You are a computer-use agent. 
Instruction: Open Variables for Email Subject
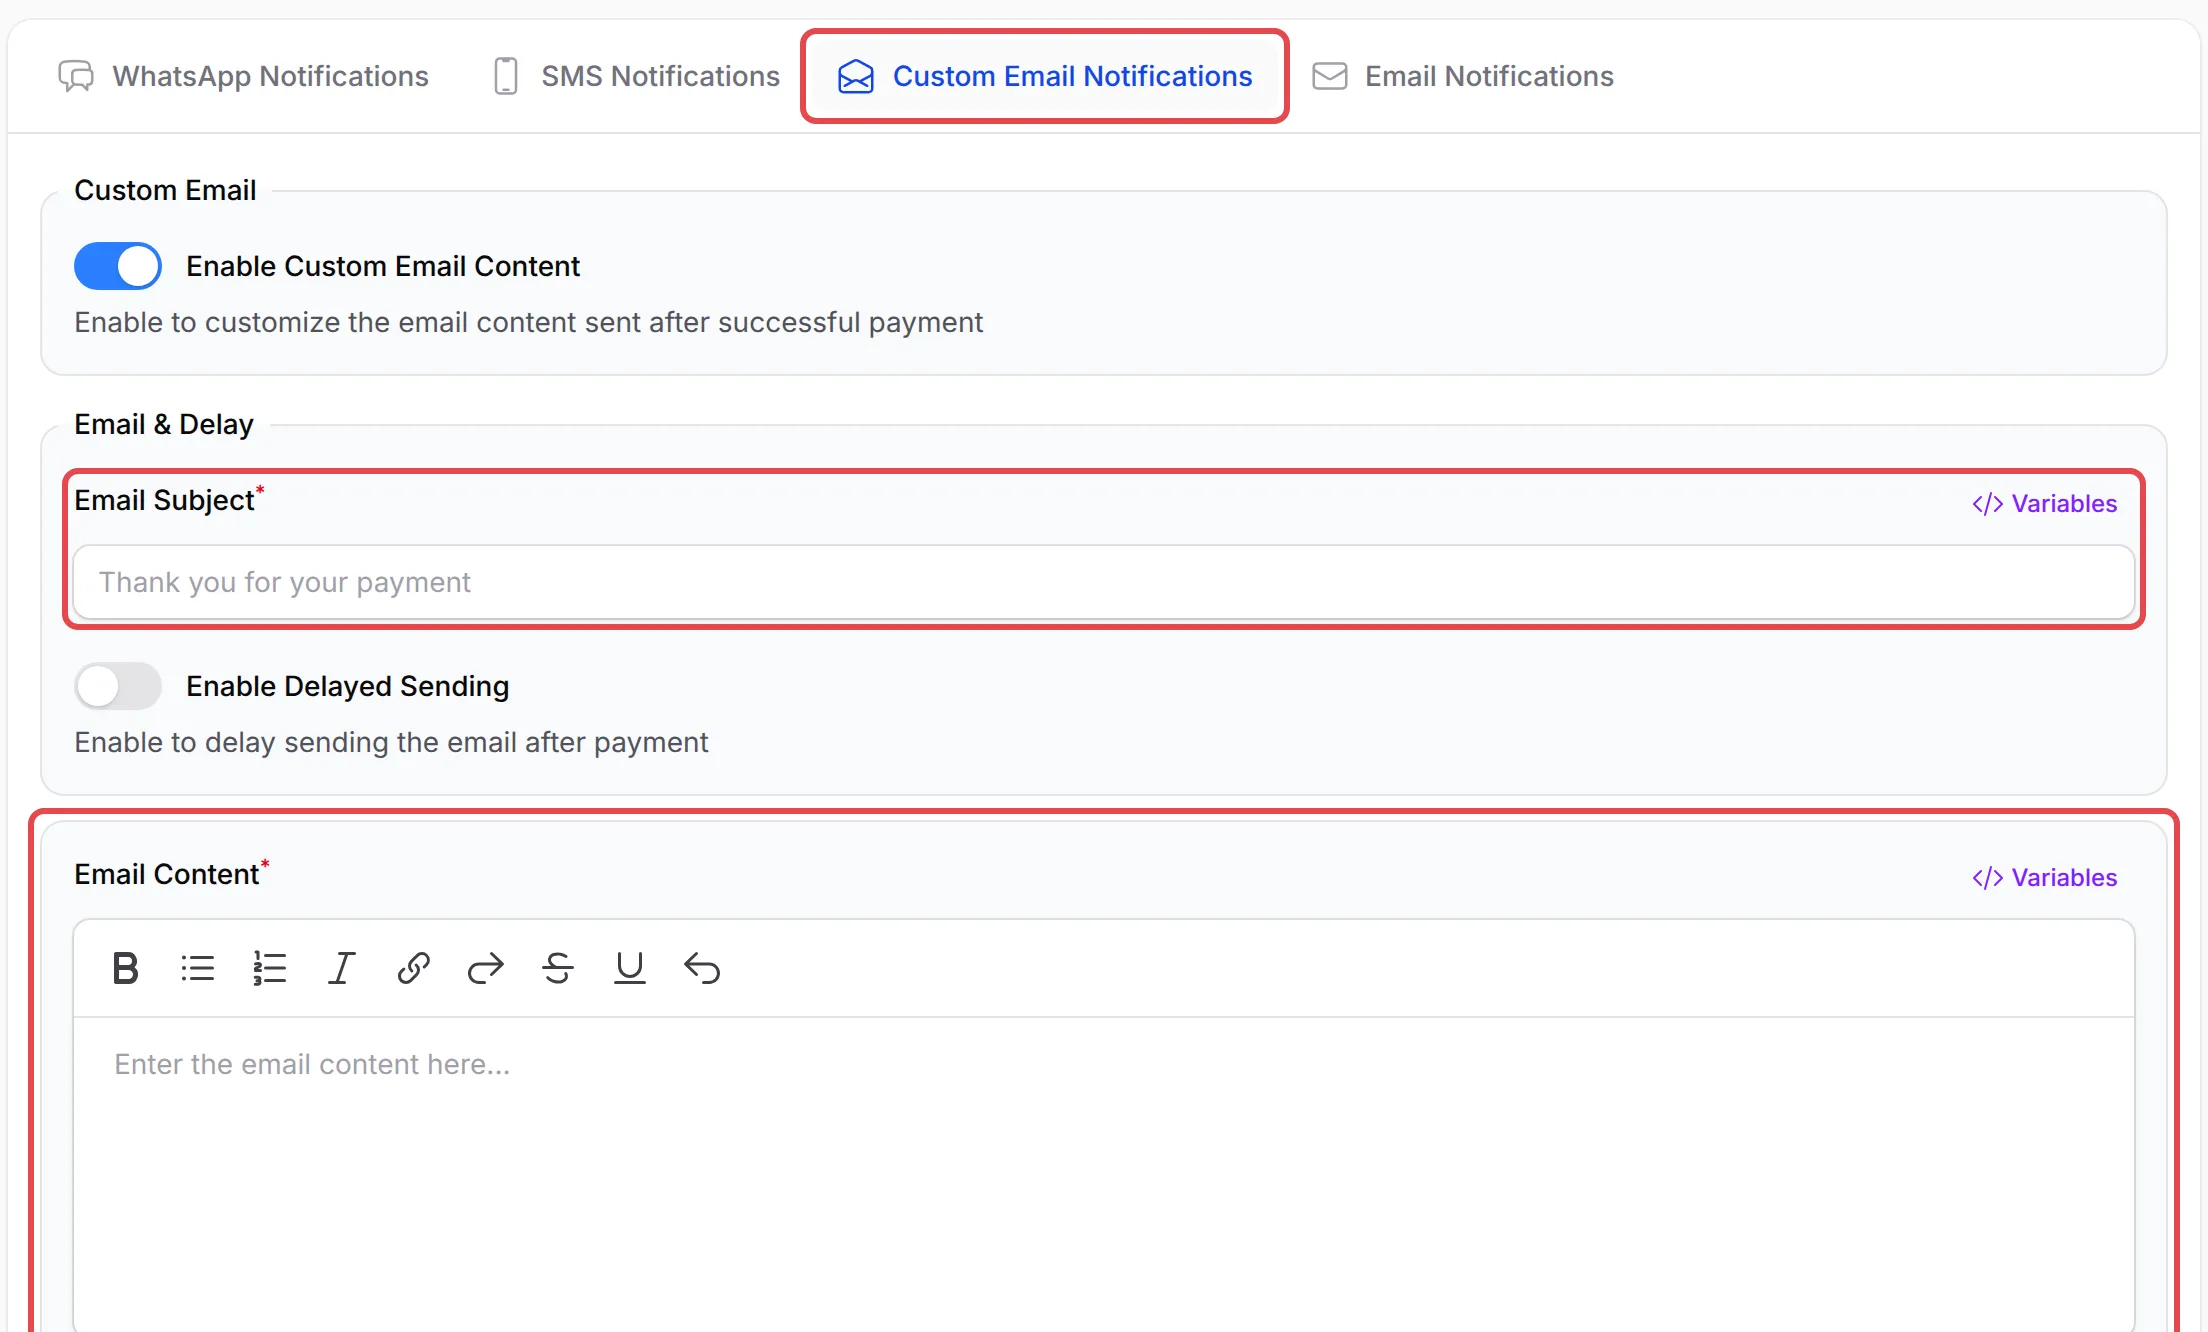click(x=2044, y=503)
